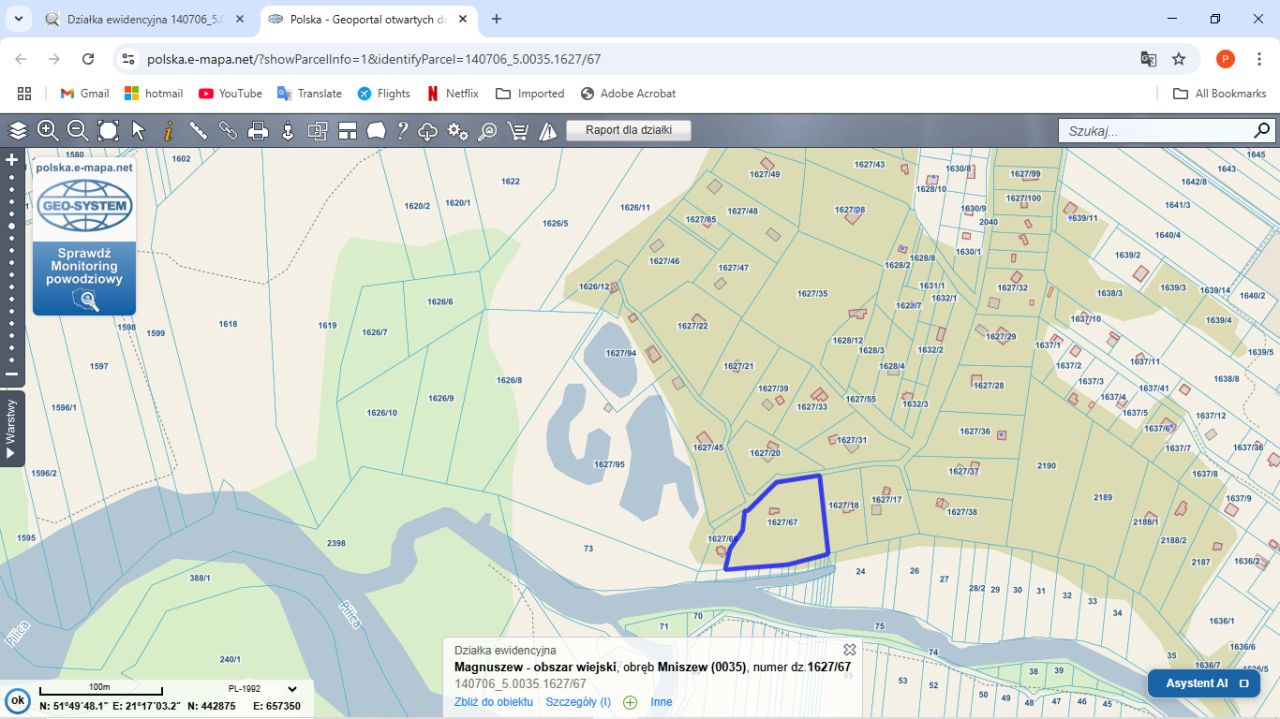Open the gears settings icon
Screen dimensions: 1280x719
458,131
